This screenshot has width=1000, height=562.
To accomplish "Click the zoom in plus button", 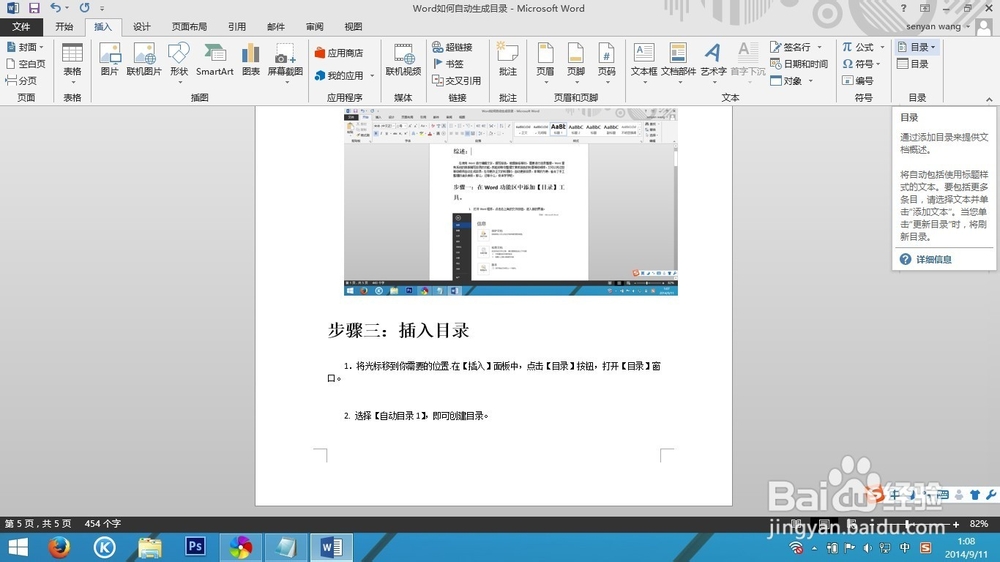I will (955, 524).
